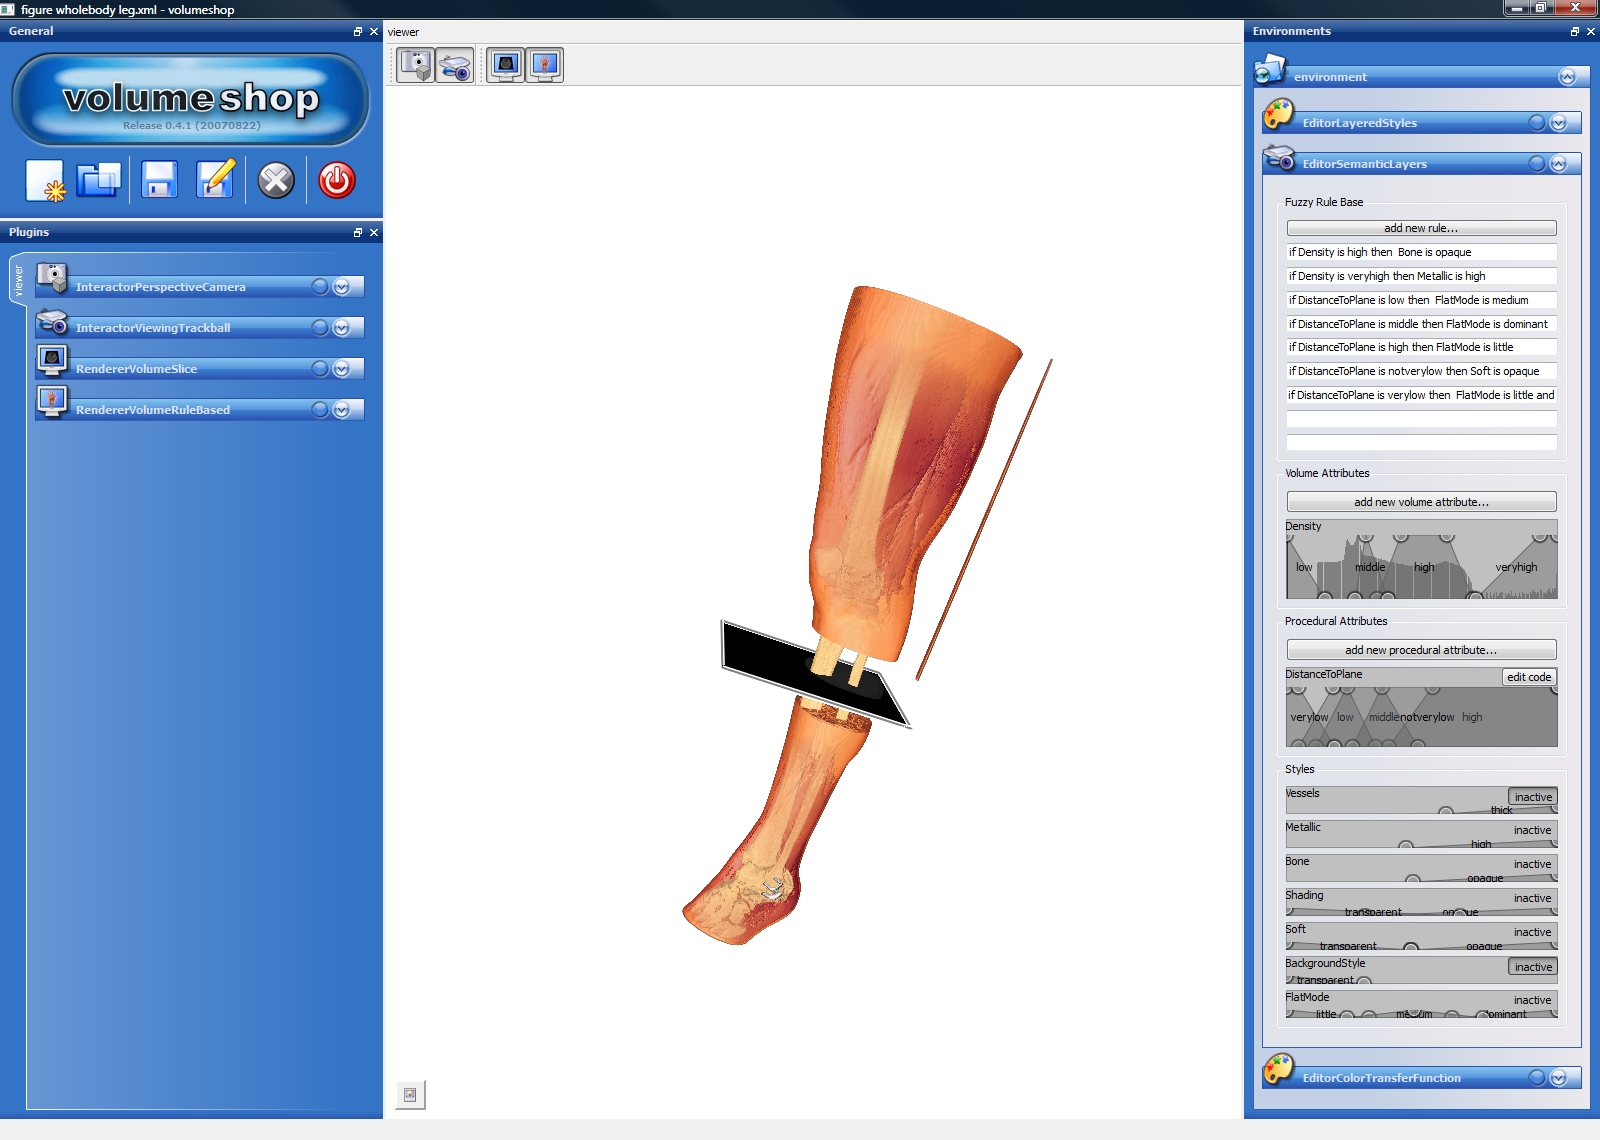Image resolution: width=1600 pixels, height=1140 pixels.
Task: Click 'add new rule...' button
Action: click(1420, 228)
